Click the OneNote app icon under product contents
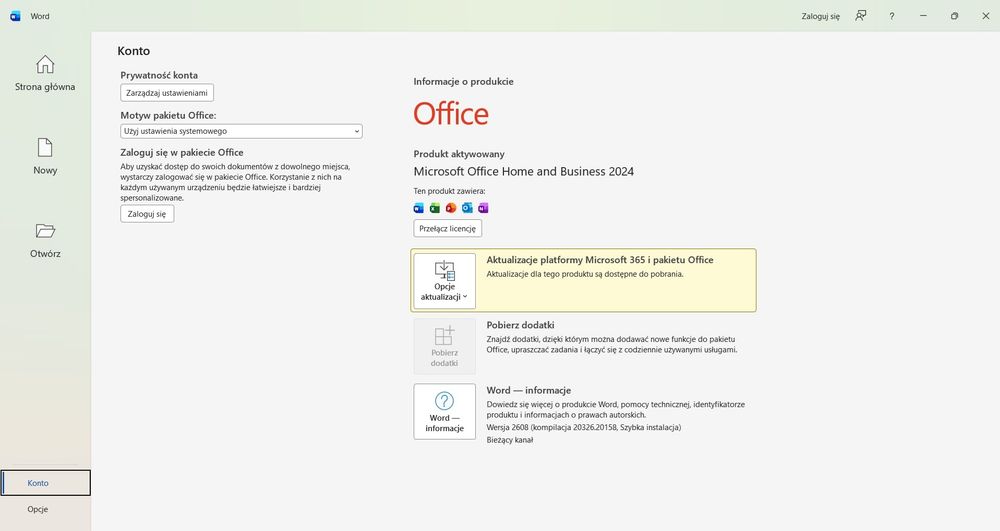Screen dimensions: 1000x531 coord(483,208)
